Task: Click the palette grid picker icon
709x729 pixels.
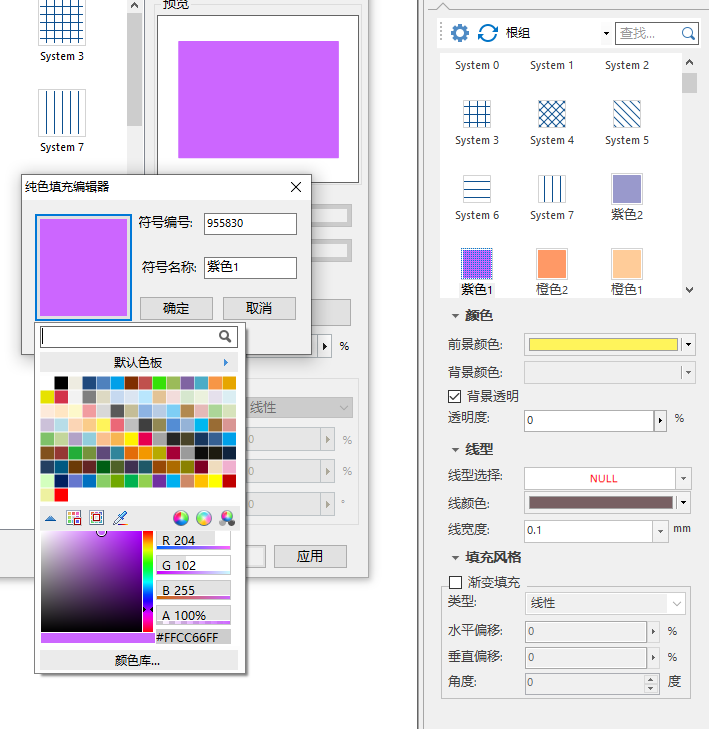Action: [x=74, y=517]
